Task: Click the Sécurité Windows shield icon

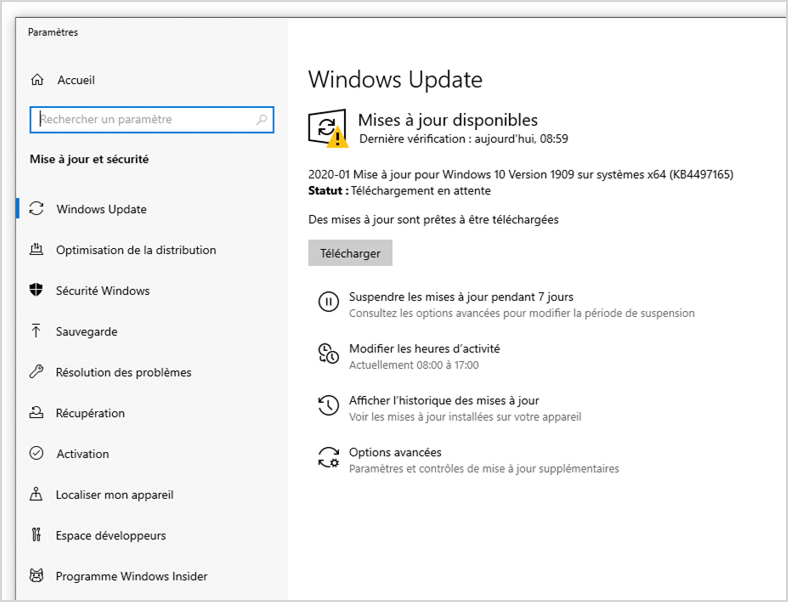Action: [x=36, y=290]
